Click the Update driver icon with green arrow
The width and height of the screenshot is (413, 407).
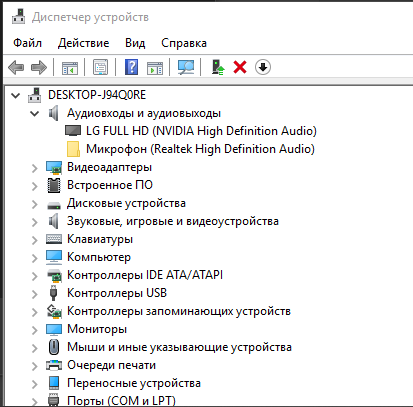(x=218, y=67)
